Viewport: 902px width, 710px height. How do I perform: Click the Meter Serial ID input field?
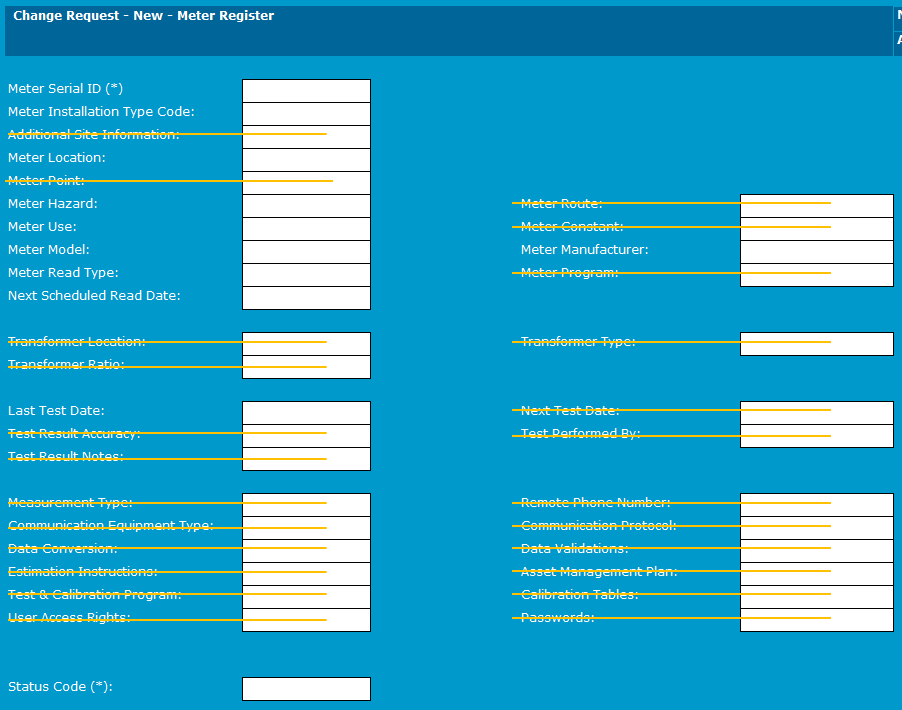tap(306, 91)
